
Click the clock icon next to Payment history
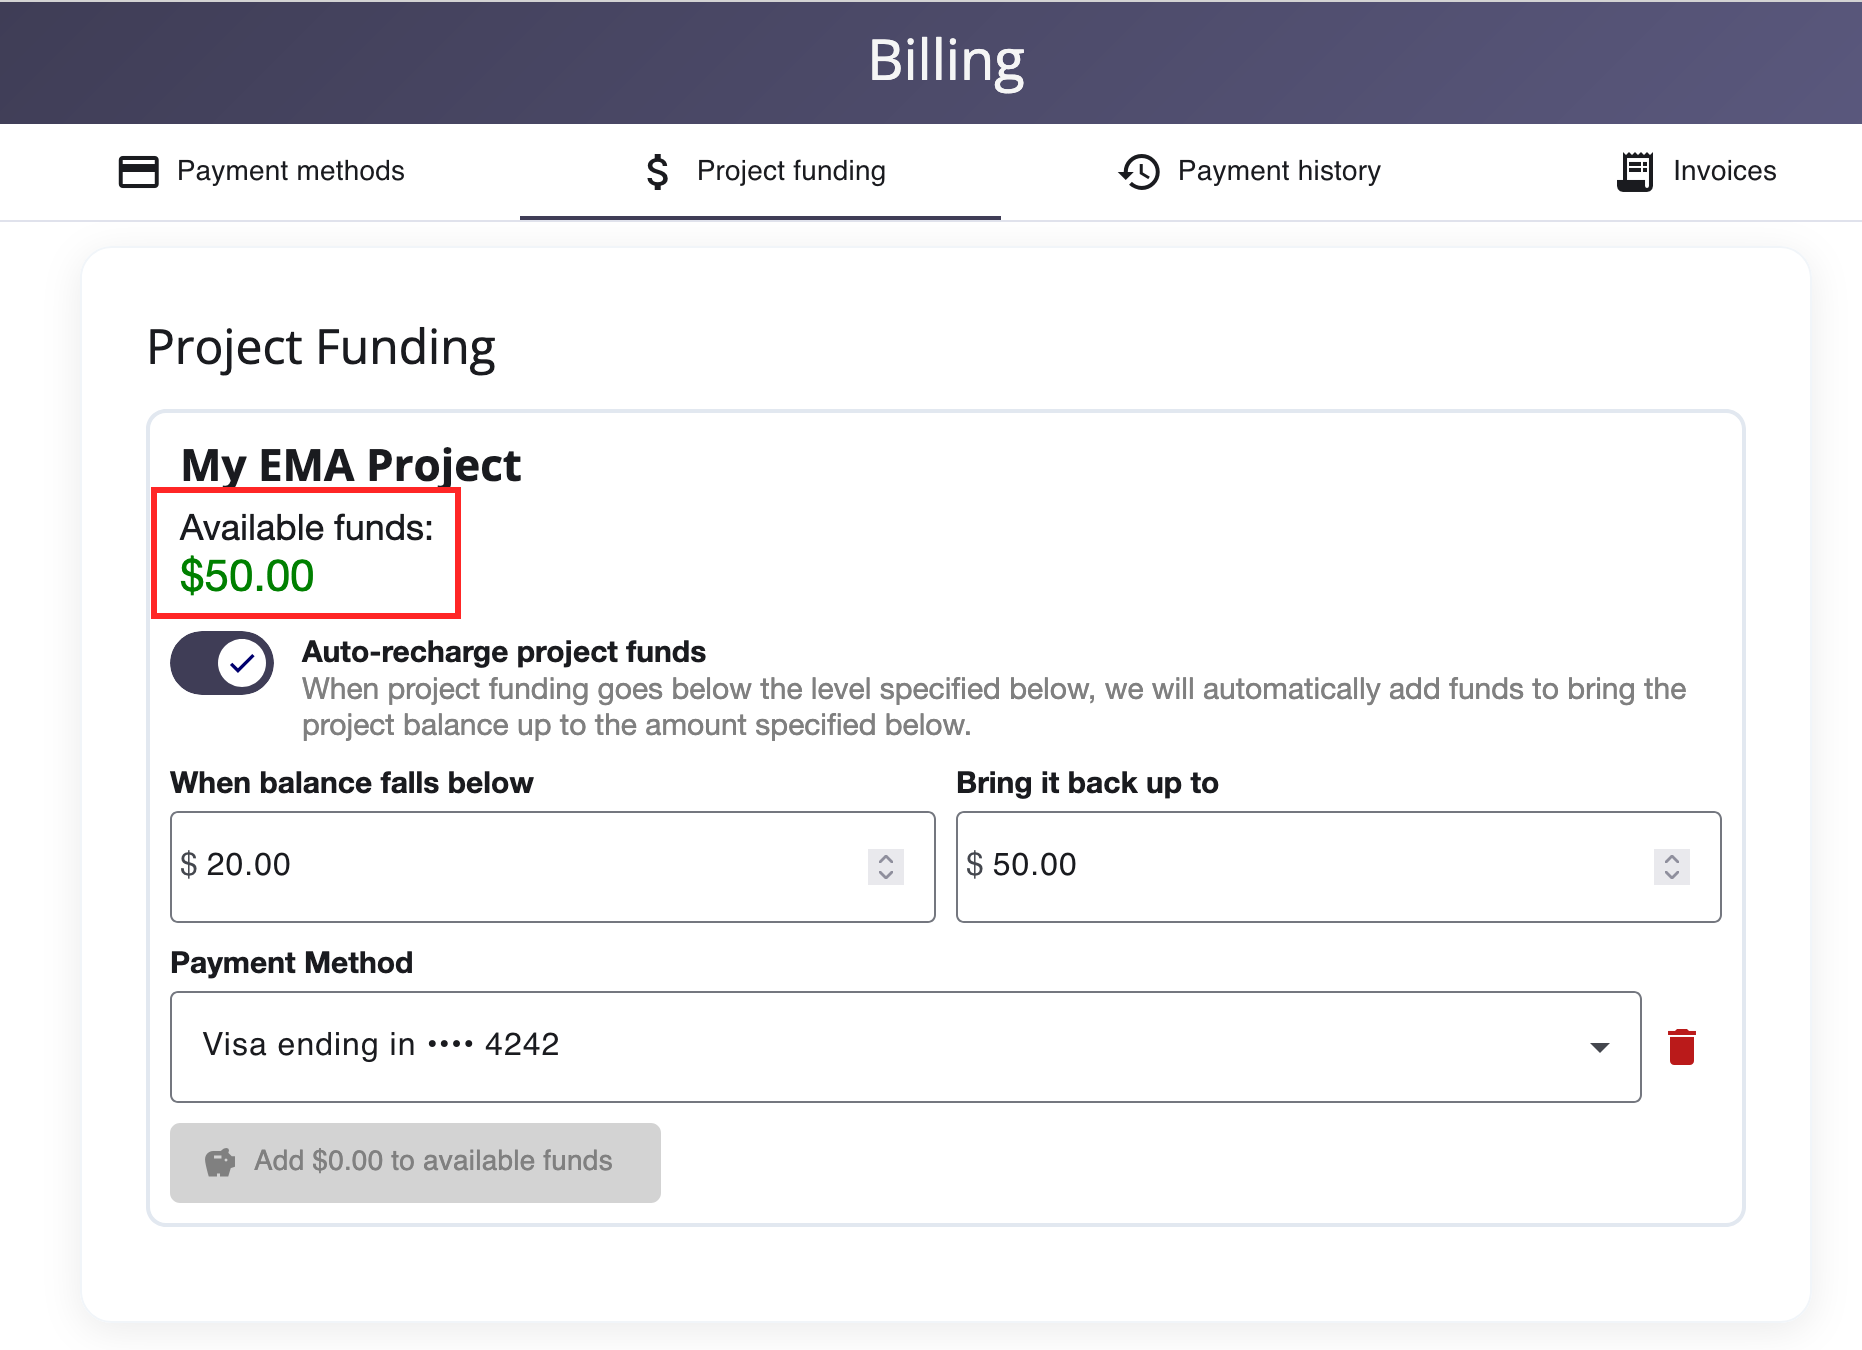click(1138, 171)
